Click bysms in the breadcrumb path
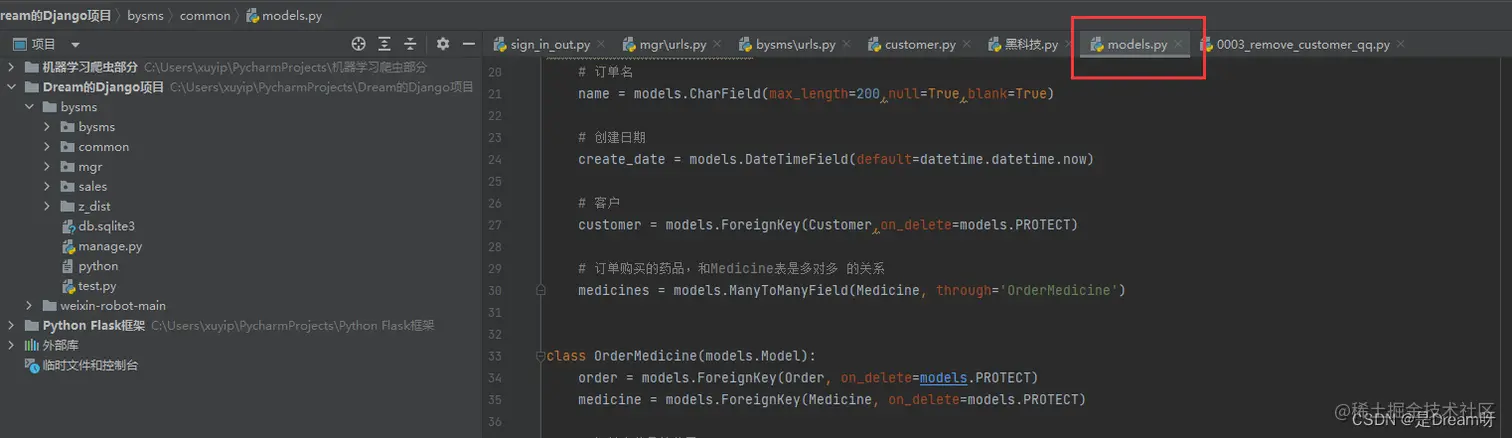1512x438 pixels. (x=145, y=16)
